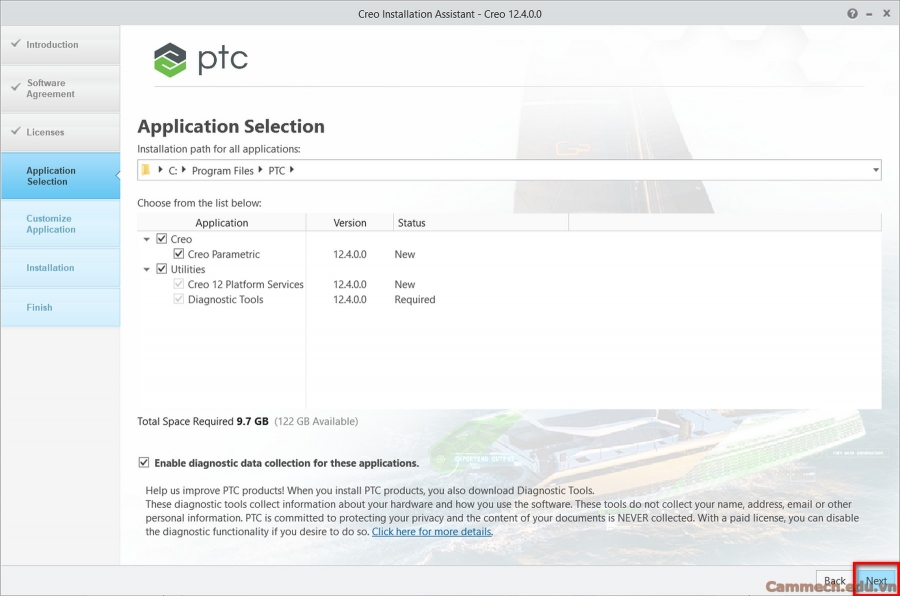The image size is (900, 596).
Task: Open help via the question mark icon
Action: click(851, 13)
